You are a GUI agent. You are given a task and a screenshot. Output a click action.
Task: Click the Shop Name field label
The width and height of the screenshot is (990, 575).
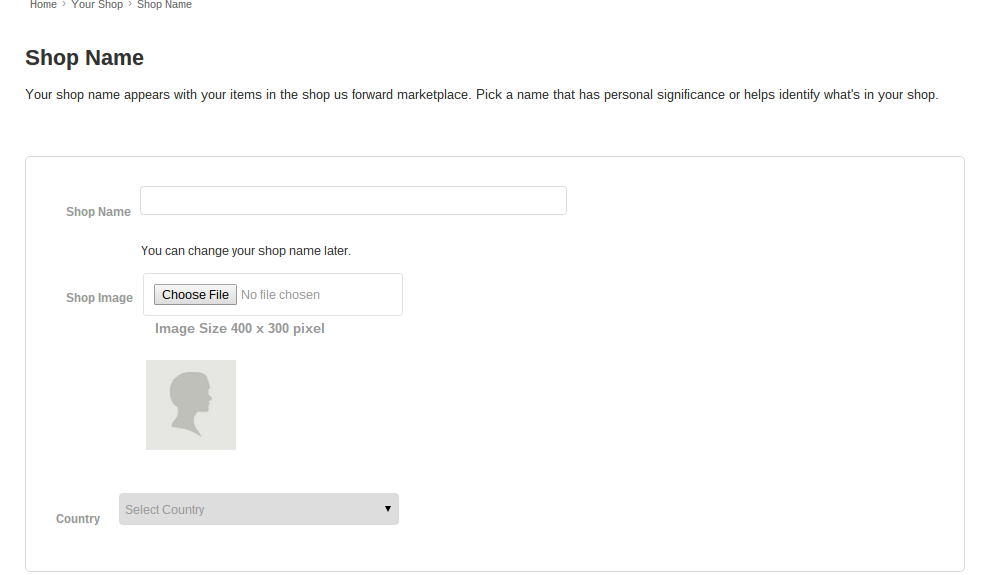[98, 212]
